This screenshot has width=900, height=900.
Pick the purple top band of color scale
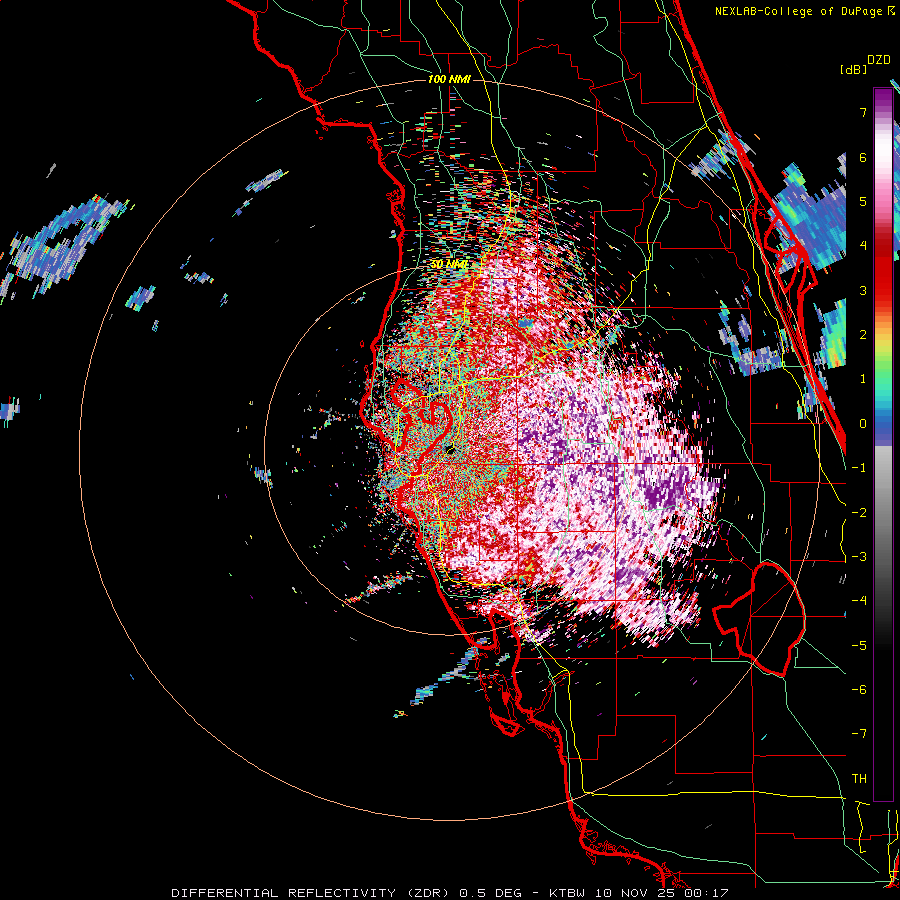coord(883,99)
